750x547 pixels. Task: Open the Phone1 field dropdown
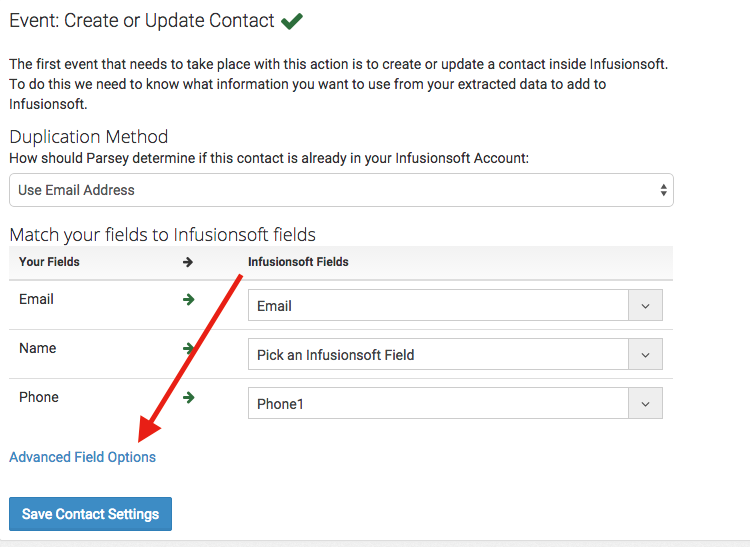tap(455, 403)
